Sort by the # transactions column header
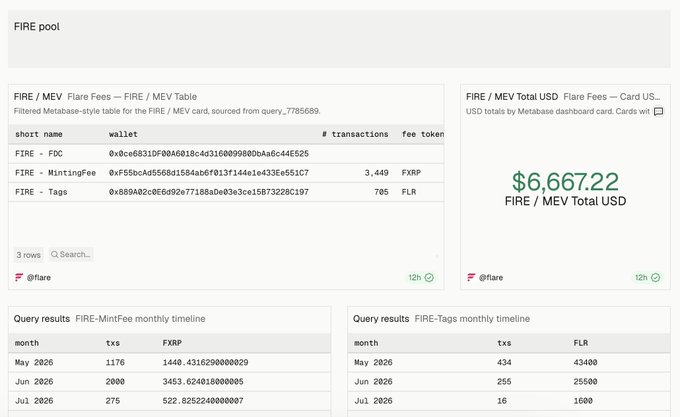The height and width of the screenshot is (417, 680). tap(355, 134)
